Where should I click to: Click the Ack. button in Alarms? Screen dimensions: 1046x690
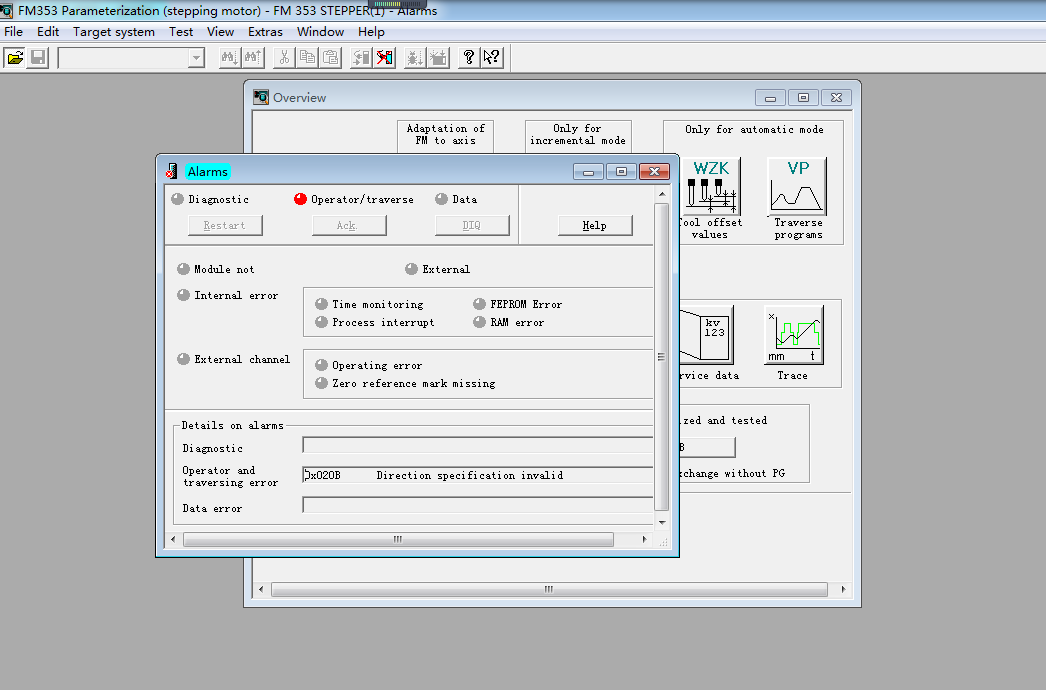pyautogui.click(x=348, y=226)
